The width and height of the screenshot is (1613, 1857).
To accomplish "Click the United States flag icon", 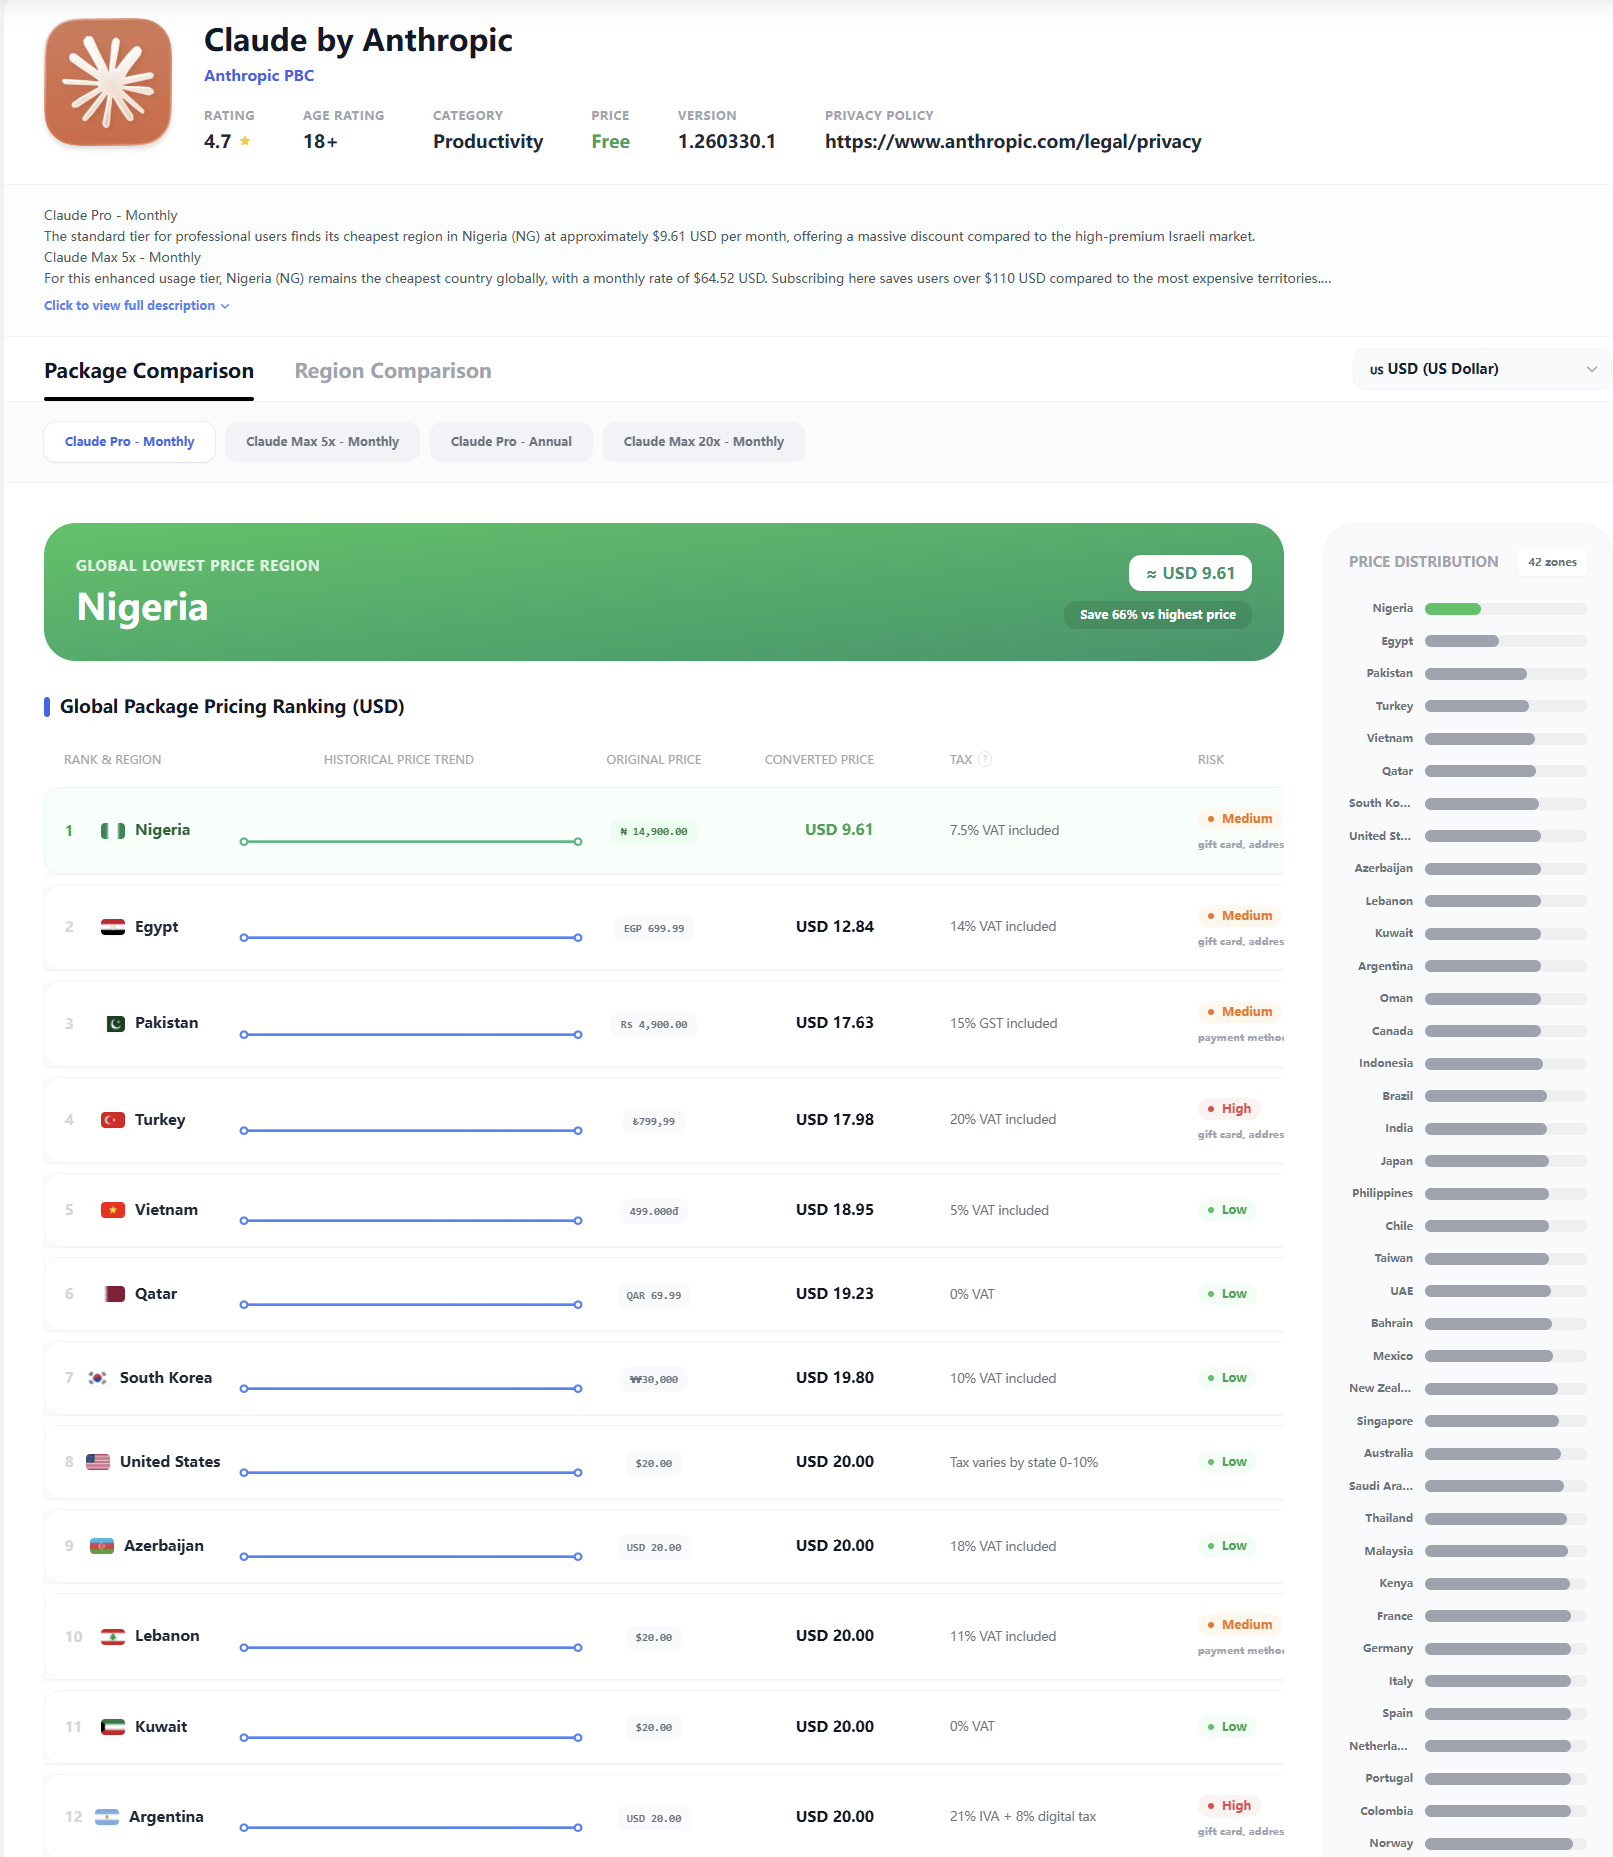I will tap(98, 1462).
